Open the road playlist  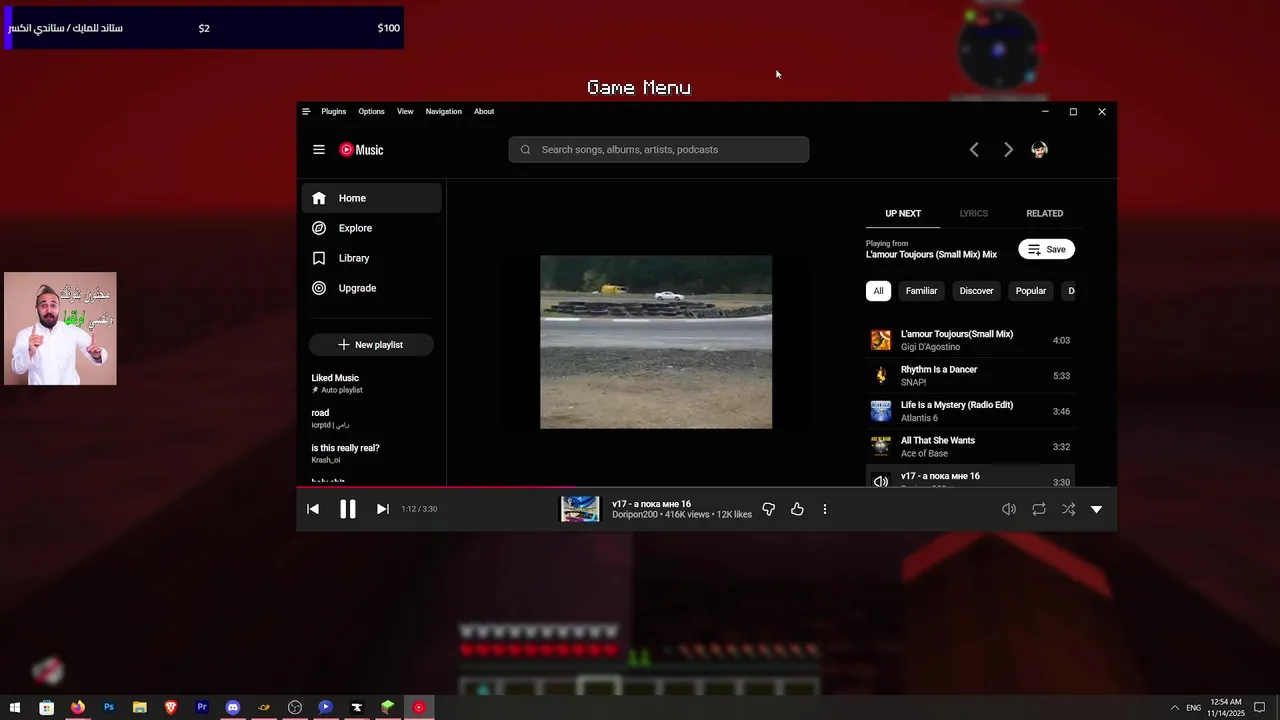coord(371,418)
